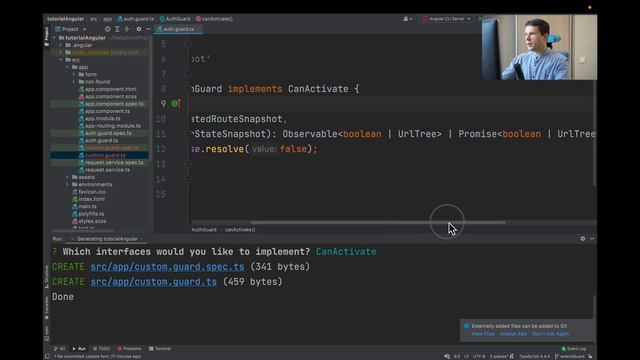
Task: Click View Files in Git notification
Action: tap(483, 334)
